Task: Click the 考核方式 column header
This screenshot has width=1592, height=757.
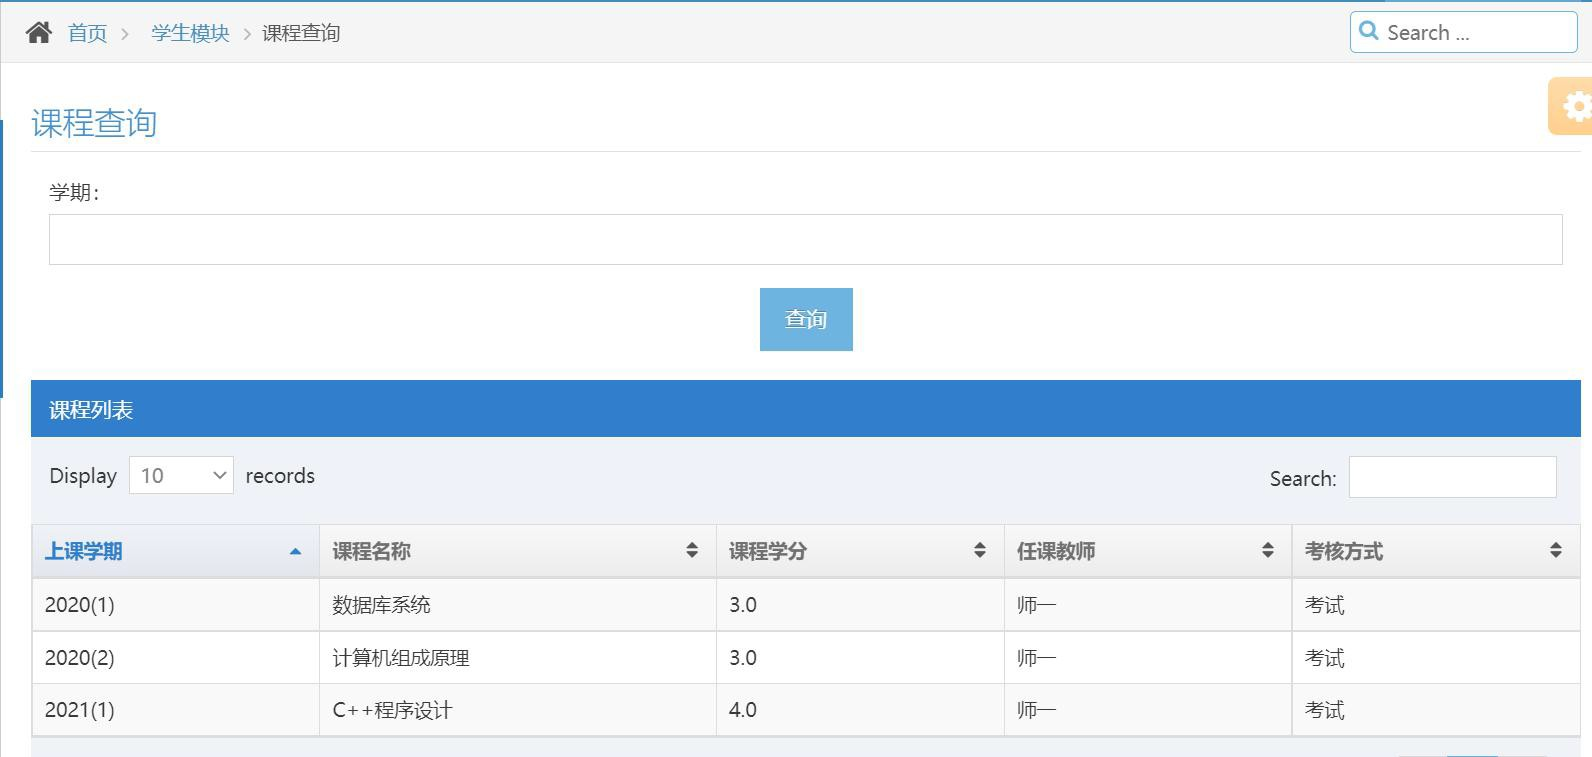Action: click(1436, 551)
